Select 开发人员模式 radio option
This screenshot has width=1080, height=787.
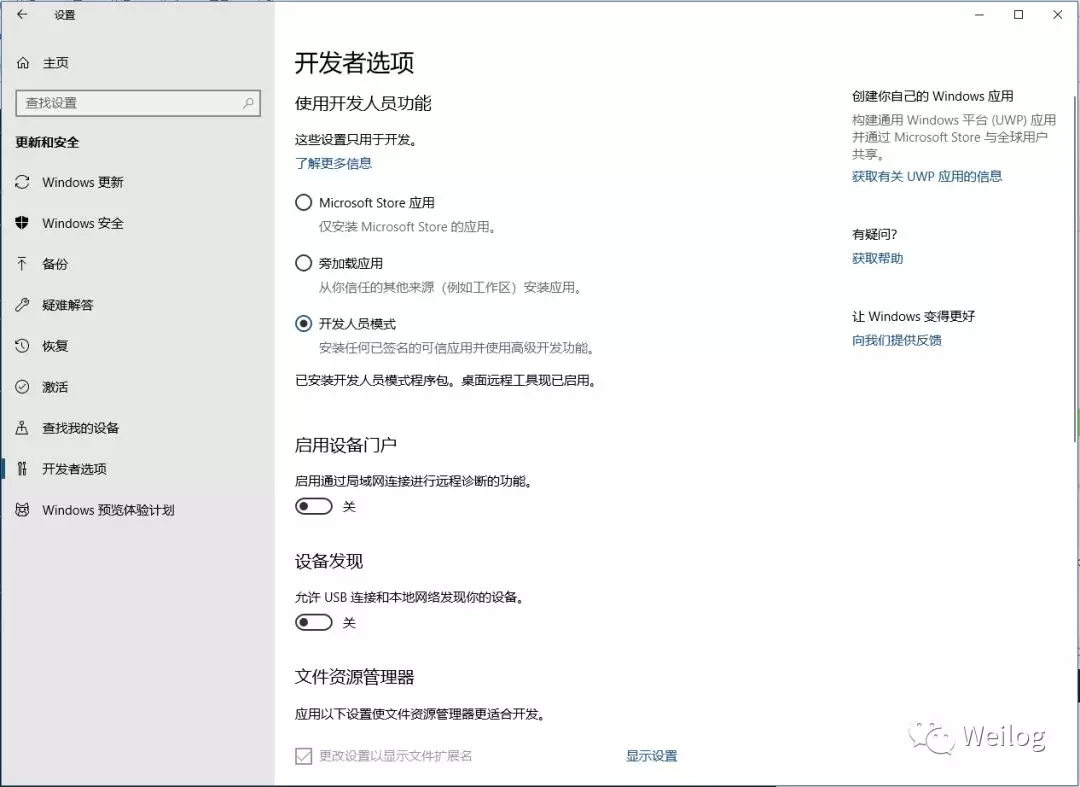click(x=303, y=324)
